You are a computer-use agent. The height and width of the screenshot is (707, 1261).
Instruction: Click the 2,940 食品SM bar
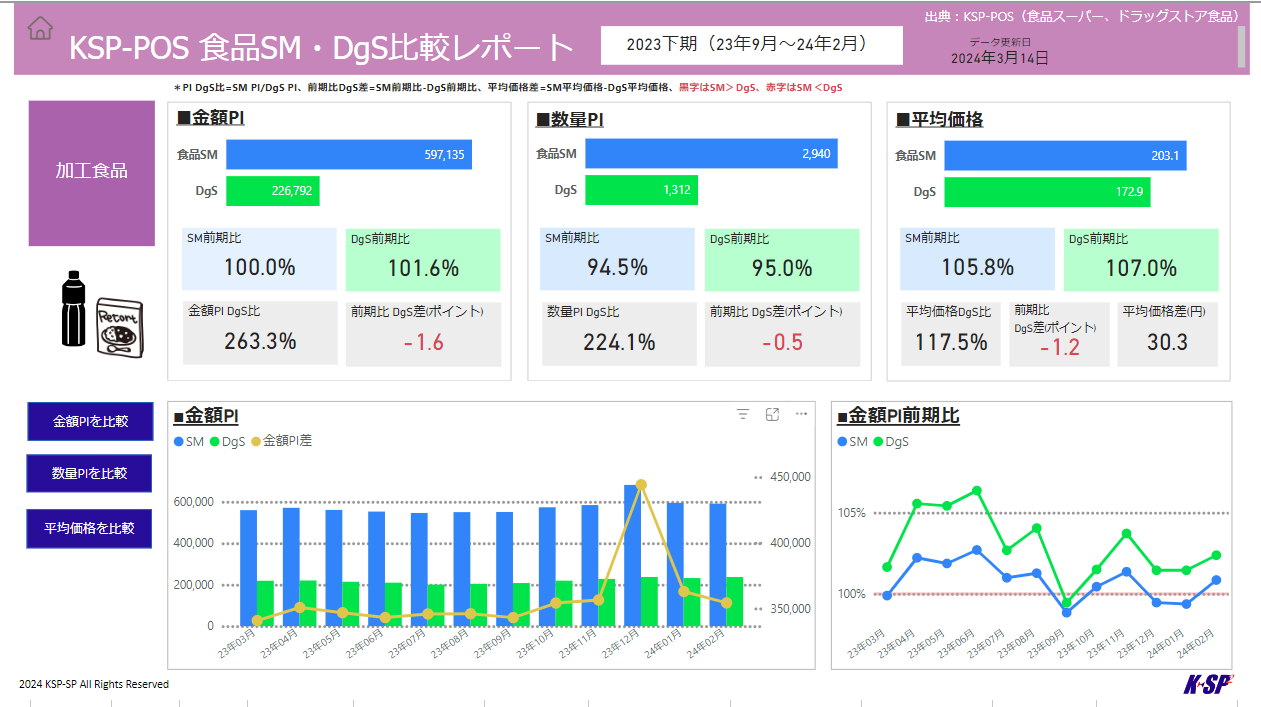[711, 154]
